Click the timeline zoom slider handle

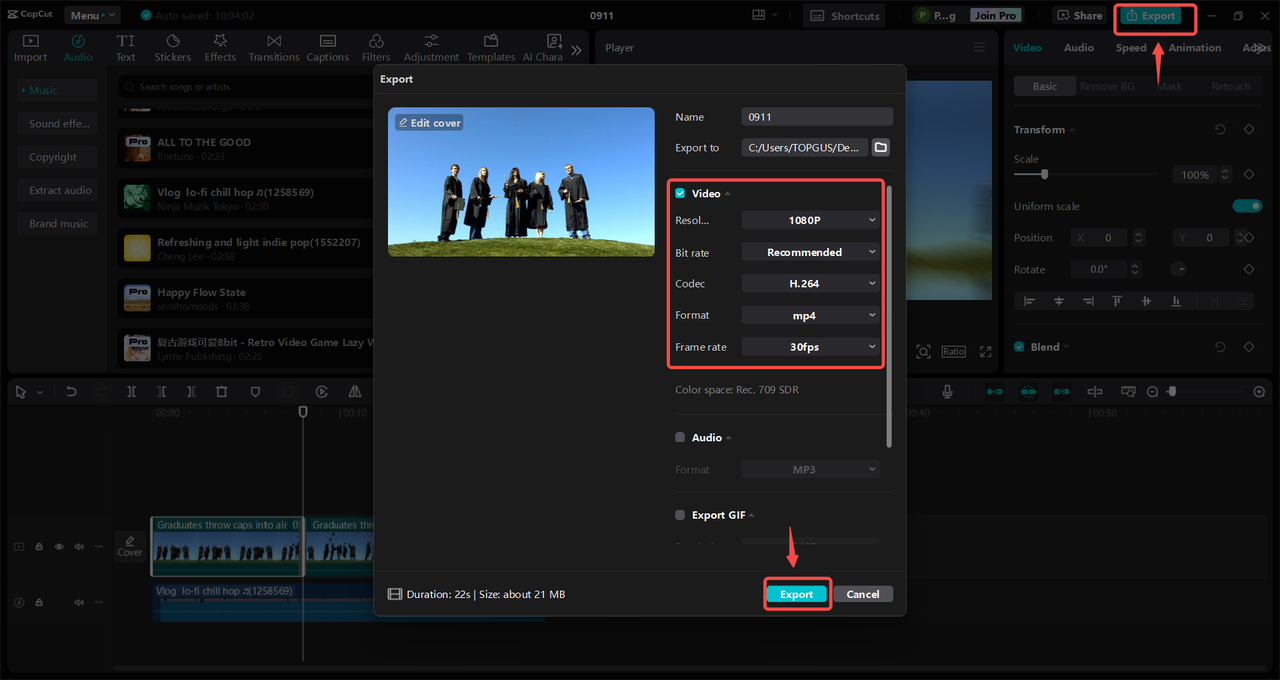(x=1172, y=391)
